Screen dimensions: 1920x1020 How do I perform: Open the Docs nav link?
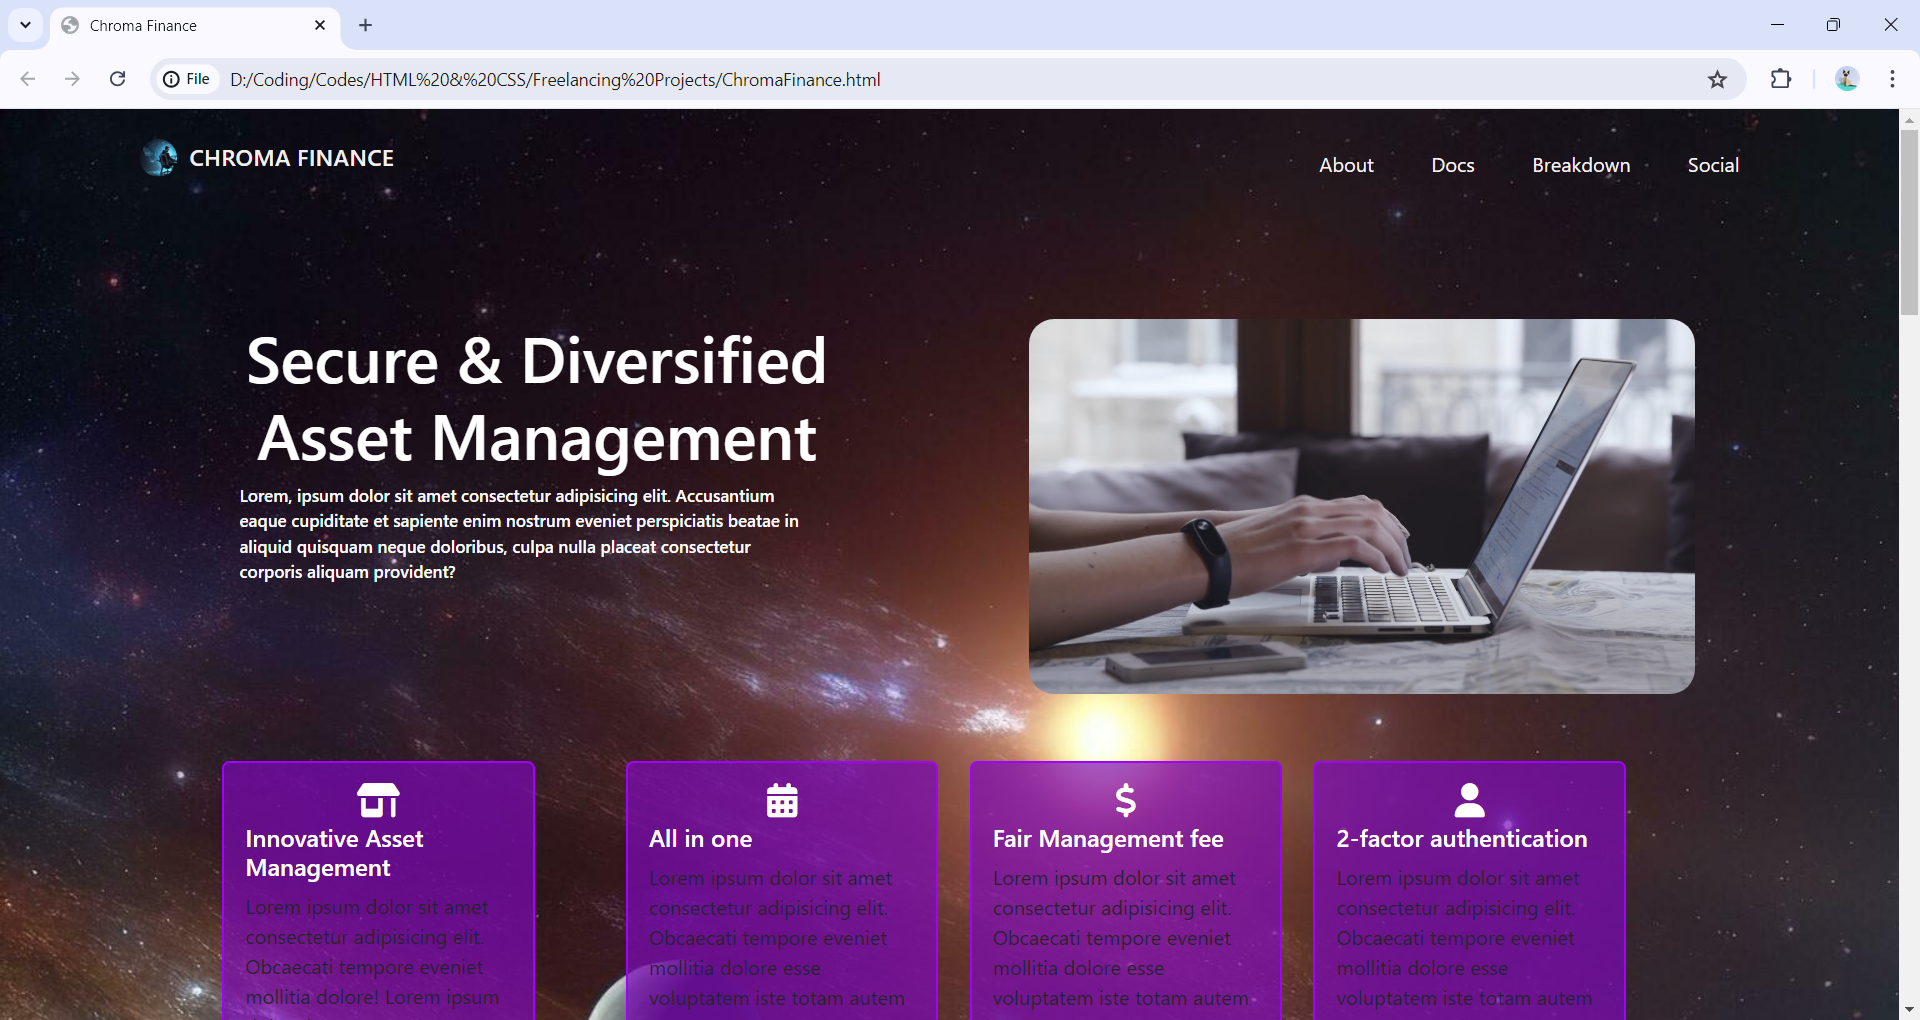coord(1452,165)
